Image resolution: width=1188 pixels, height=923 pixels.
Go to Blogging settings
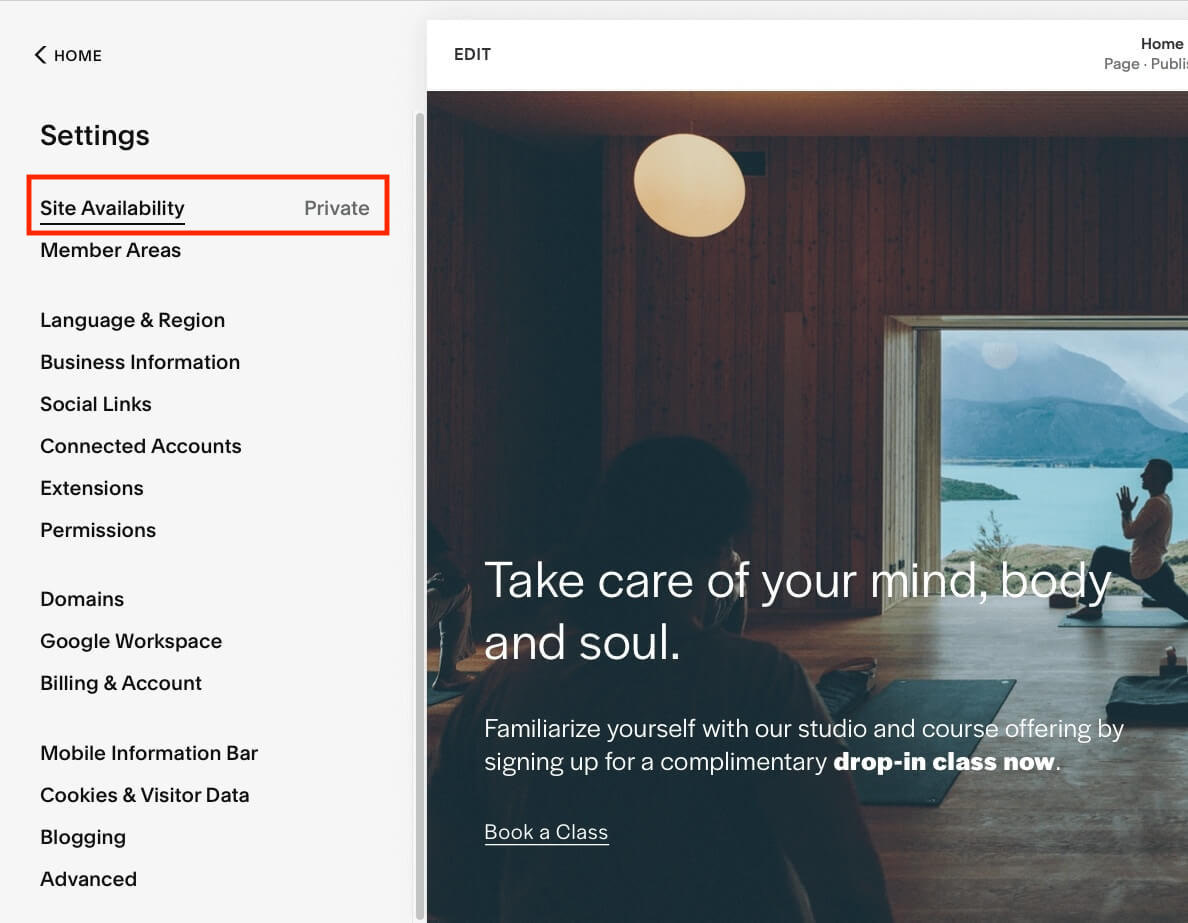(x=83, y=837)
